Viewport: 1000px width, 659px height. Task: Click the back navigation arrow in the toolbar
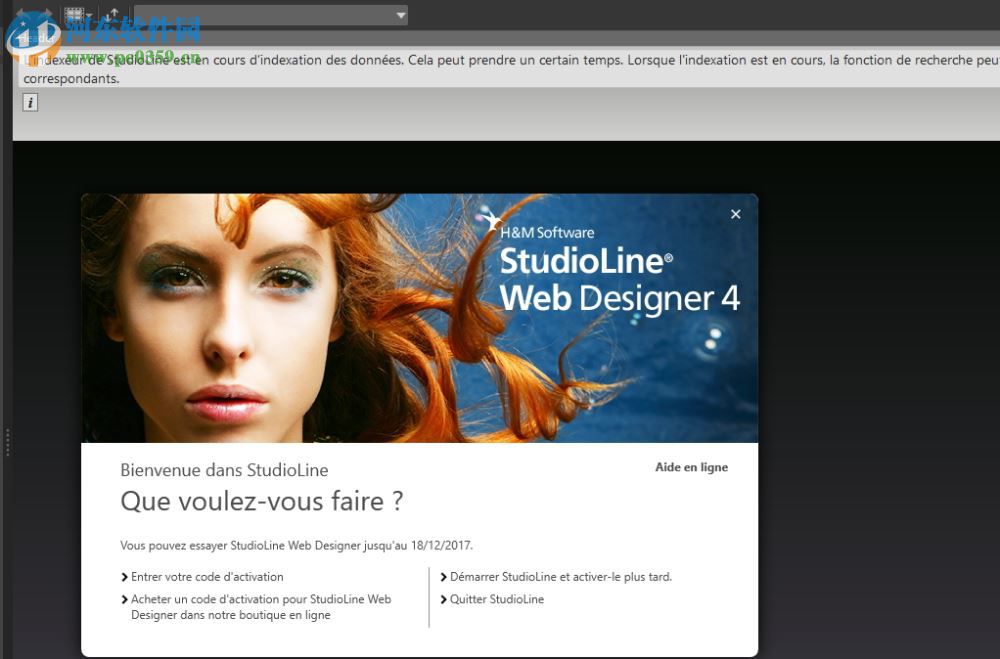tap(21, 10)
